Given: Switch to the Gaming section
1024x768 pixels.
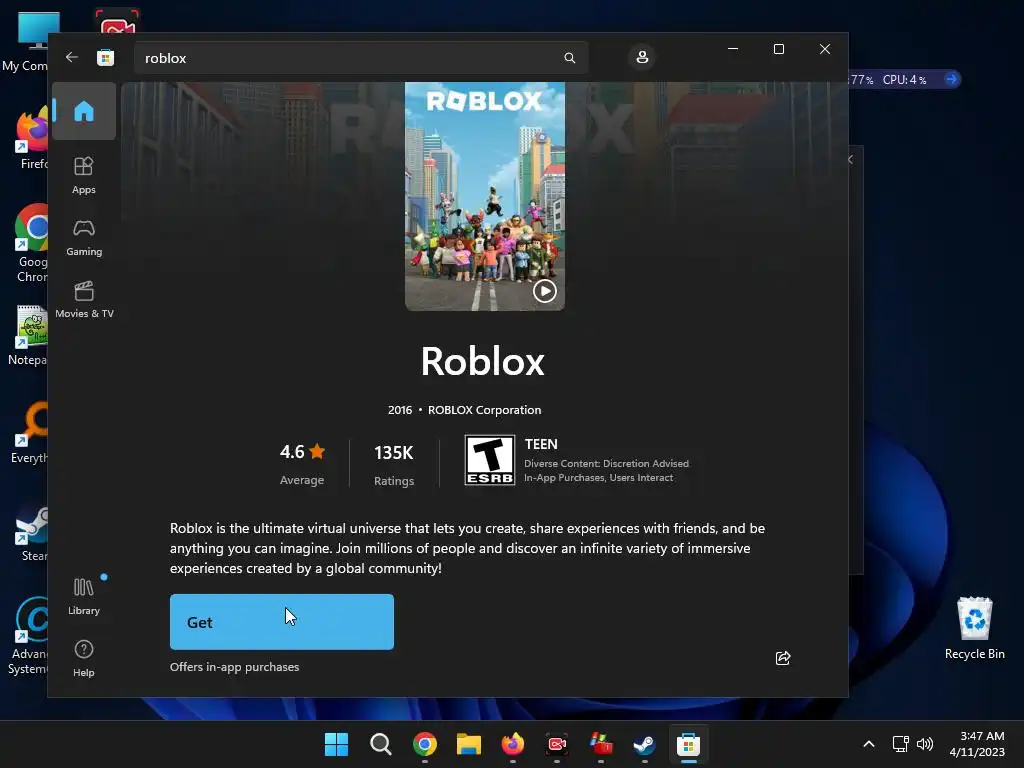Looking at the screenshot, I should tap(84, 238).
